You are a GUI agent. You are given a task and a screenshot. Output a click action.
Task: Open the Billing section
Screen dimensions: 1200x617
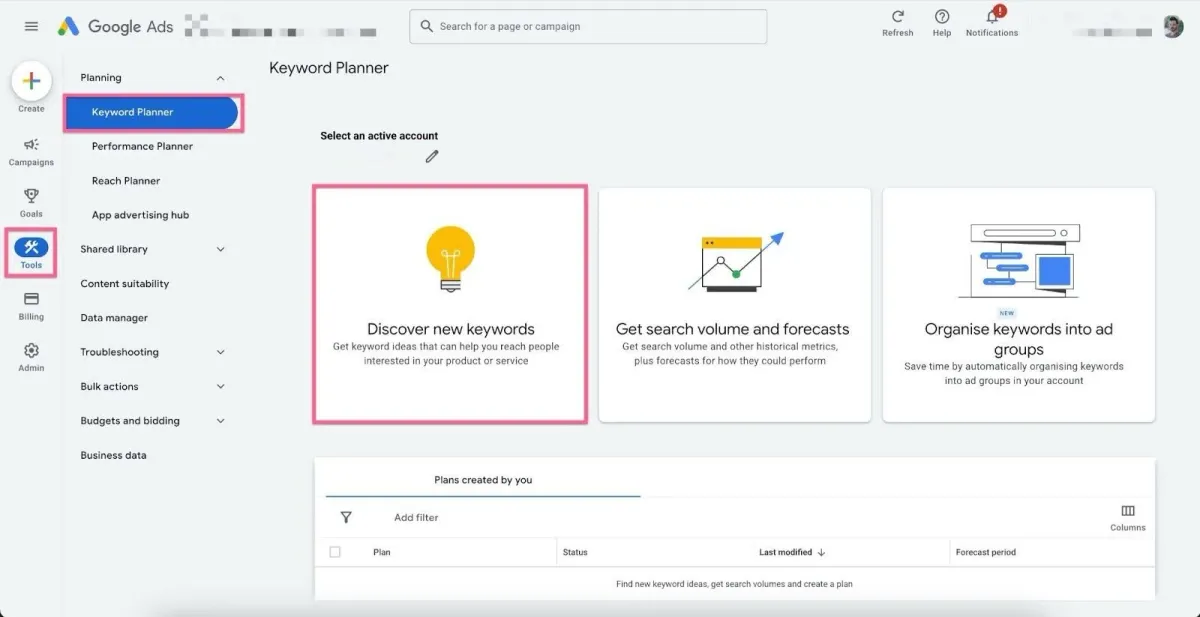(x=31, y=306)
